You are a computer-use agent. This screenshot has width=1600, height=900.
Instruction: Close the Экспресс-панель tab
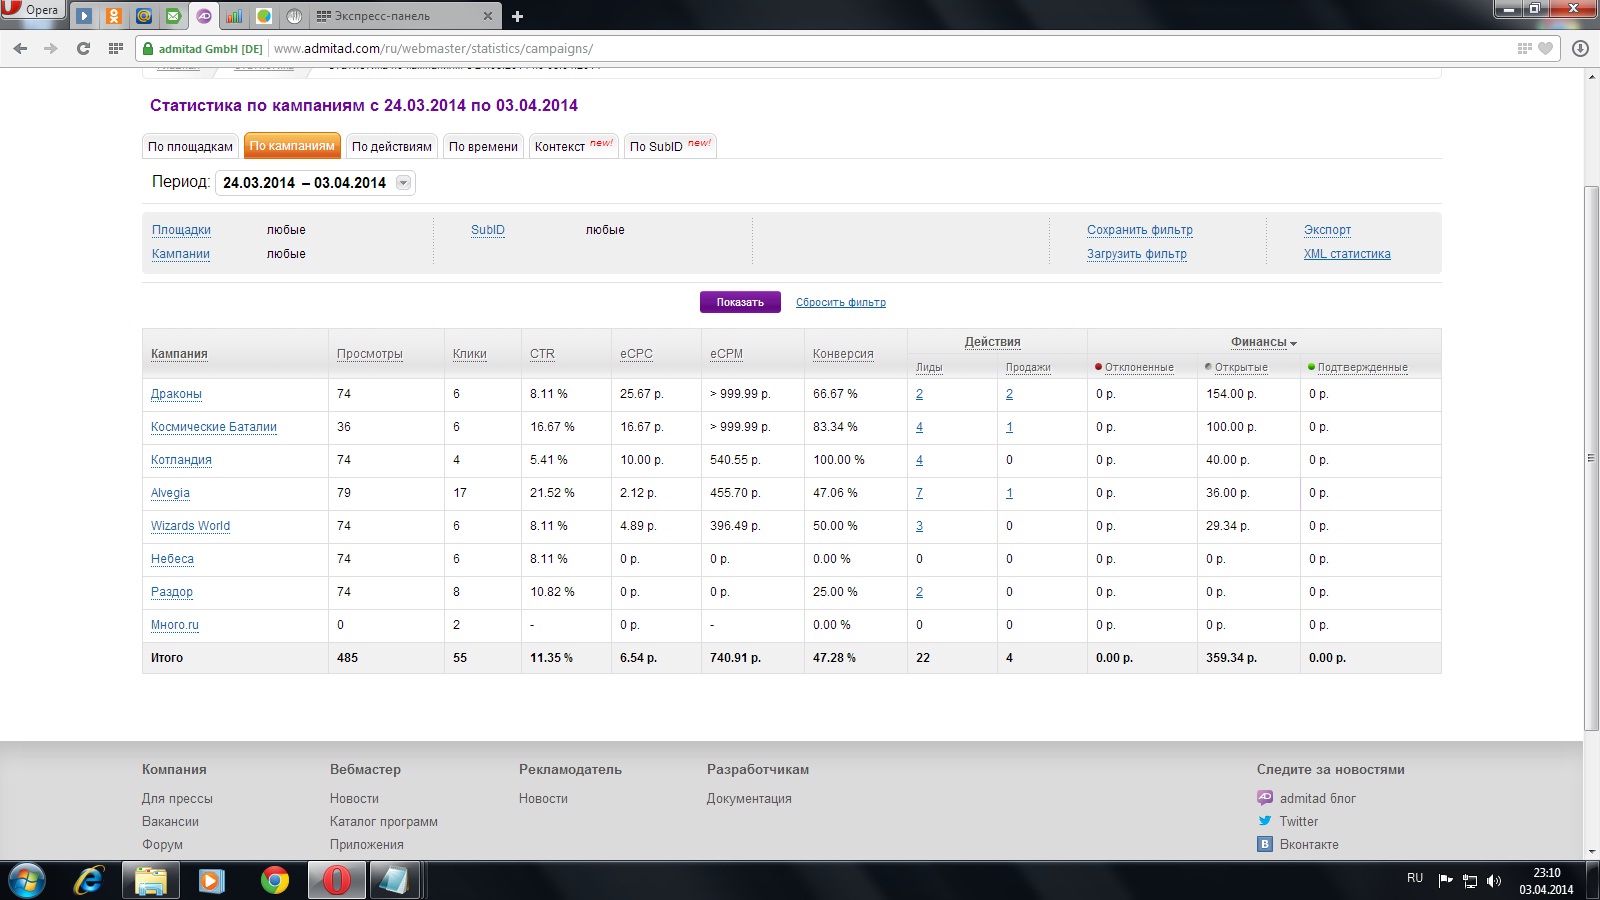pos(488,16)
